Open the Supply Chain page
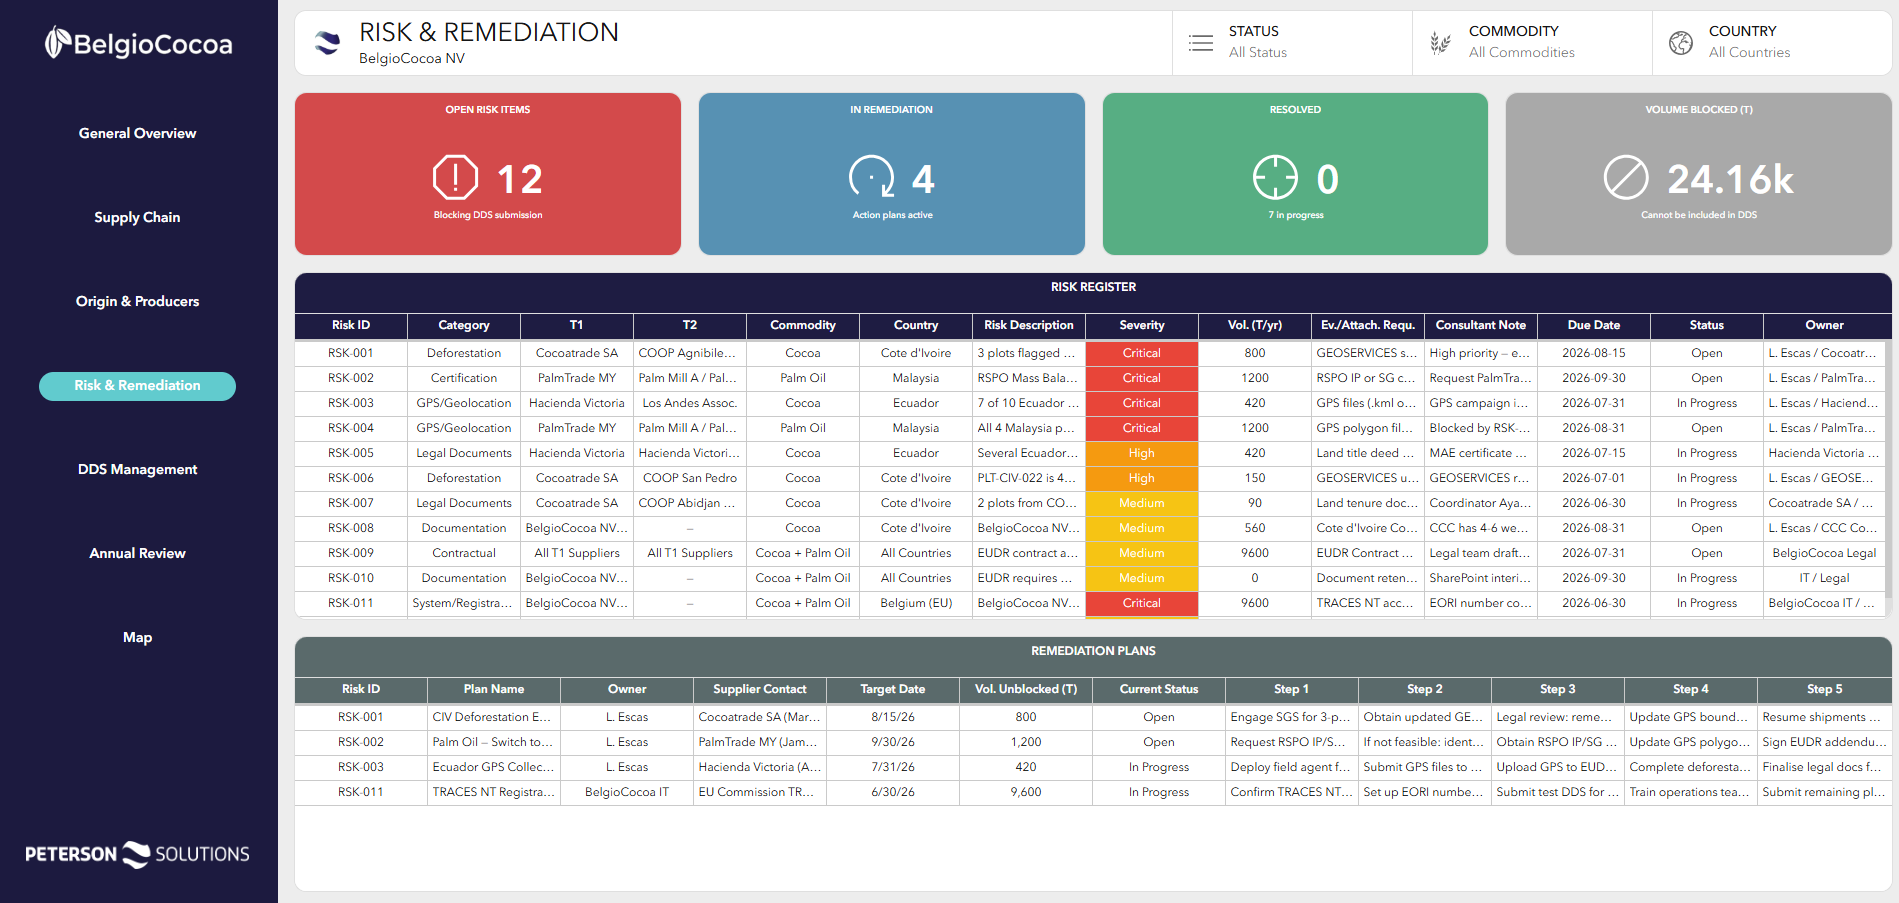Viewport: 1899px width, 903px height. pos(138,217)
